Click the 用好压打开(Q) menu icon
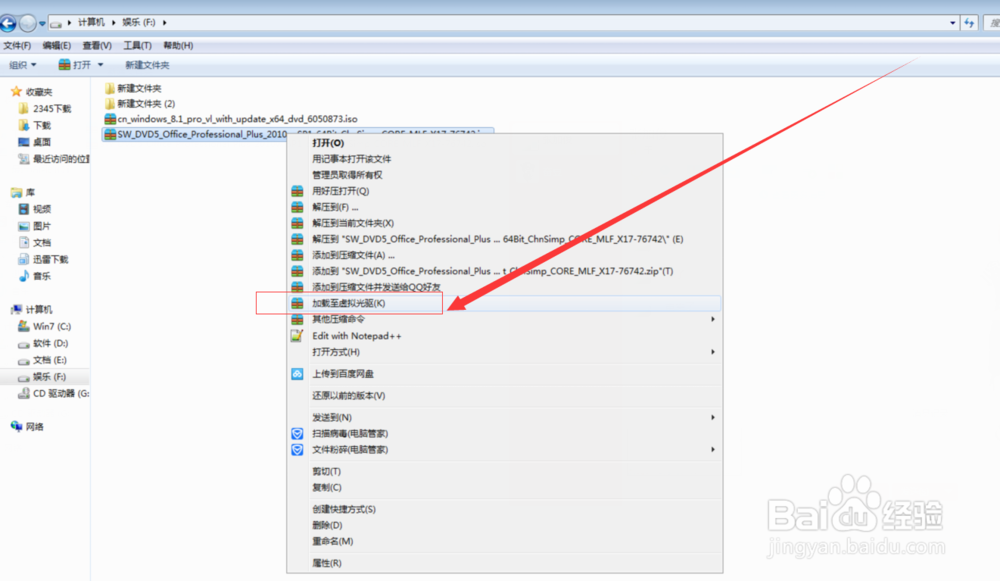The height and width of the screenshot is (581, 1000). [297, 191]
